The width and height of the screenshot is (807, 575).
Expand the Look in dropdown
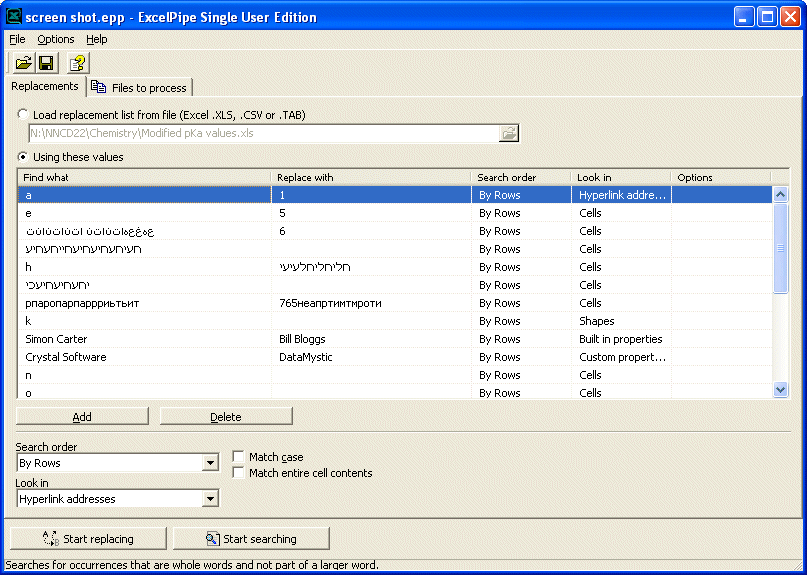click(x=210, y=499)
